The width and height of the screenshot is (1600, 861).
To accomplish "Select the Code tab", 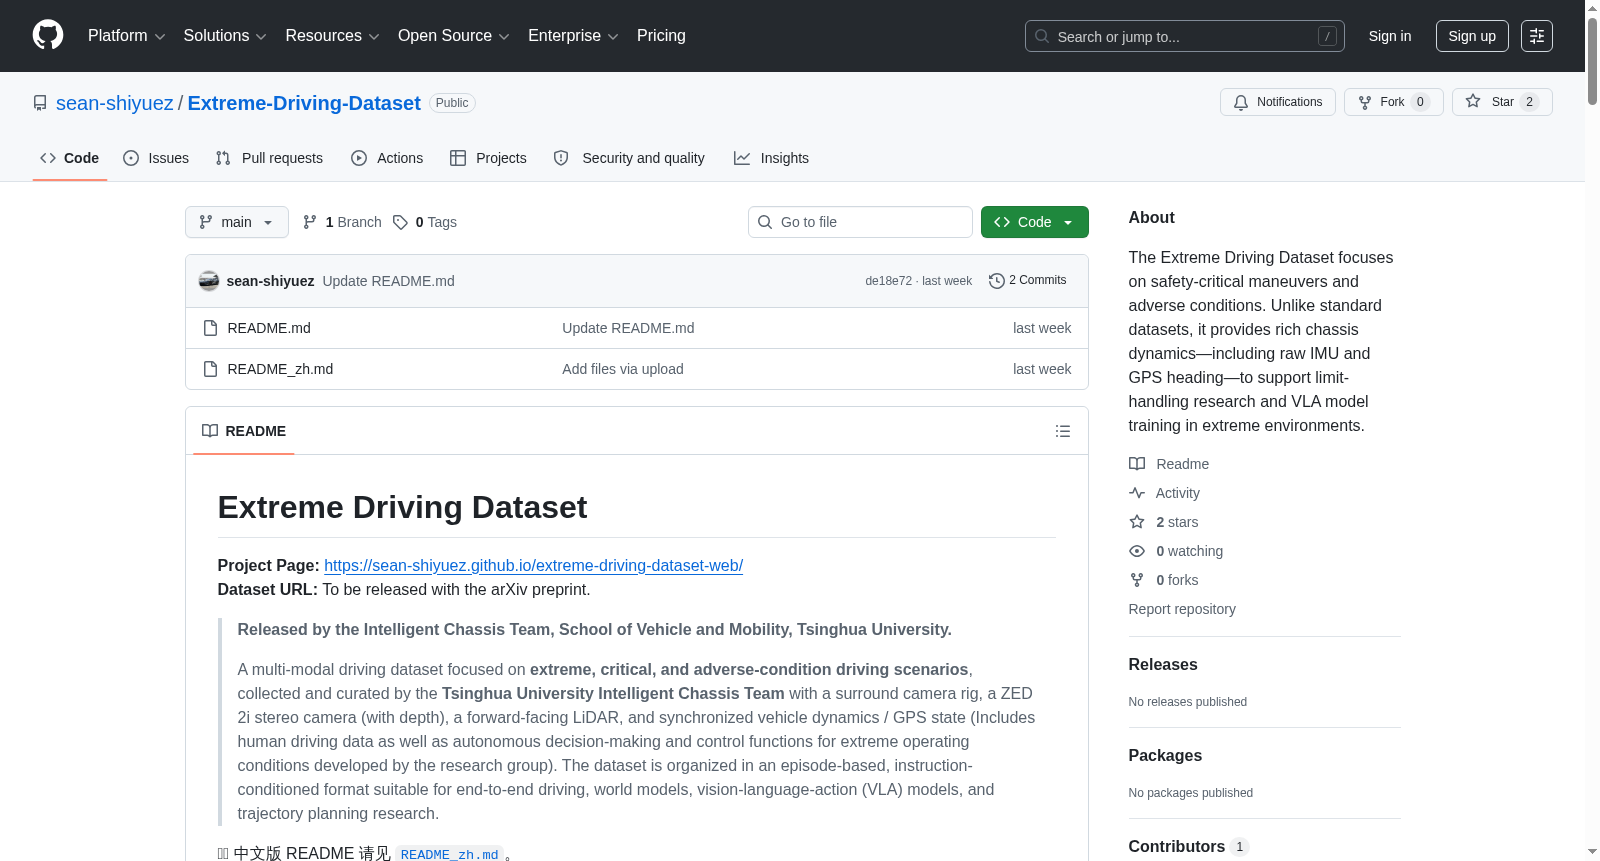I will tap(70, 158).
